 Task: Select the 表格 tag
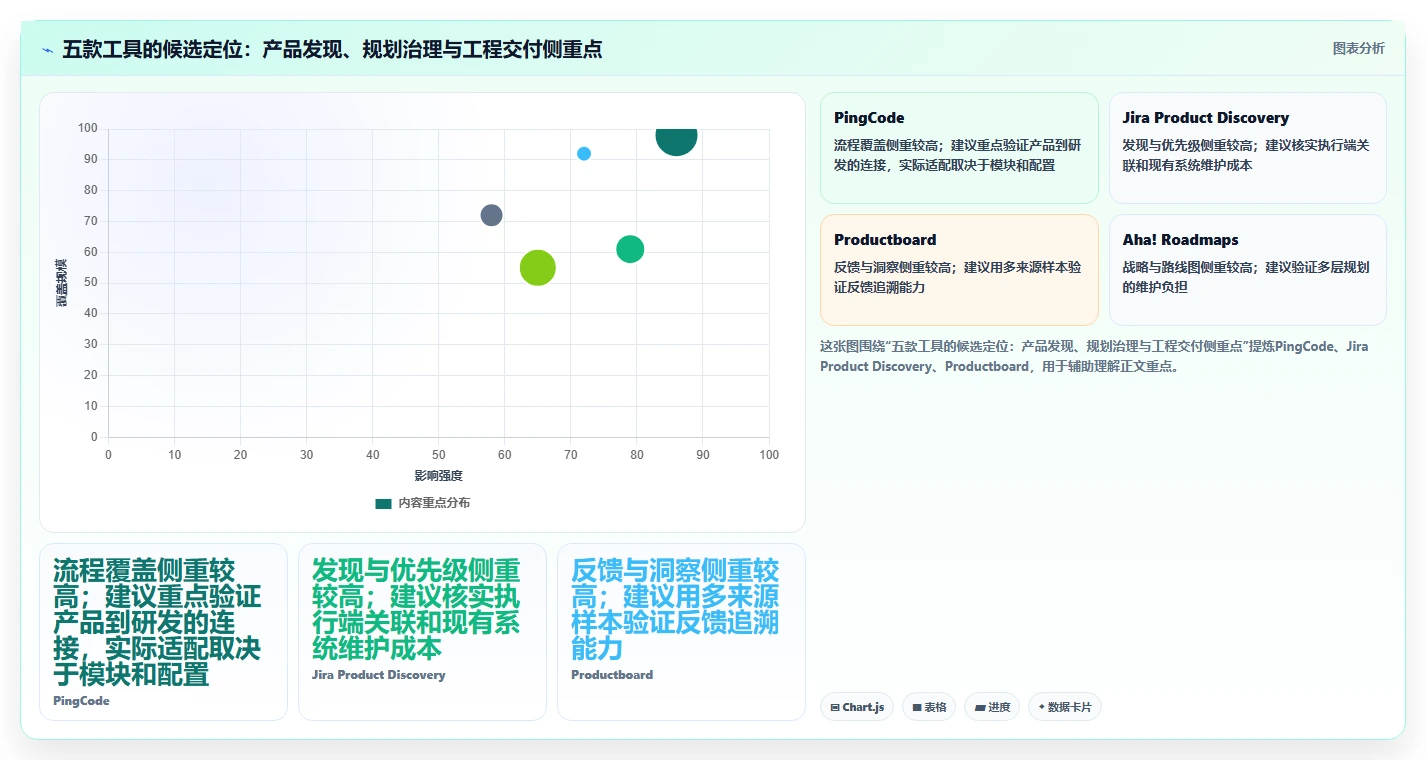(x=929, y=707)
